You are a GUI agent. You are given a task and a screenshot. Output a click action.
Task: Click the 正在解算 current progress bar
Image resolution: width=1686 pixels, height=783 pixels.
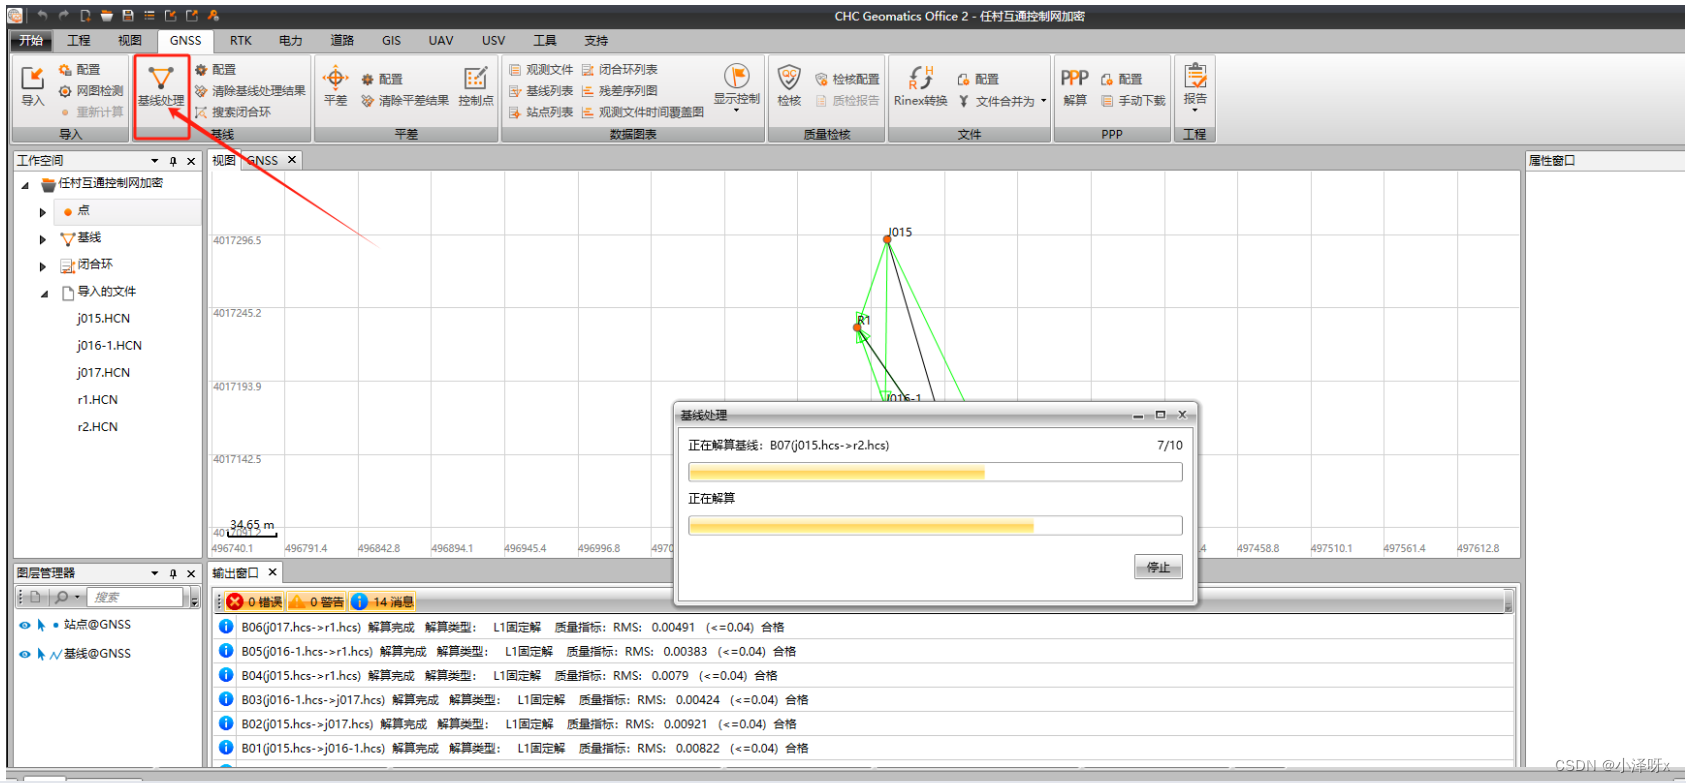(x=935, y=525)
